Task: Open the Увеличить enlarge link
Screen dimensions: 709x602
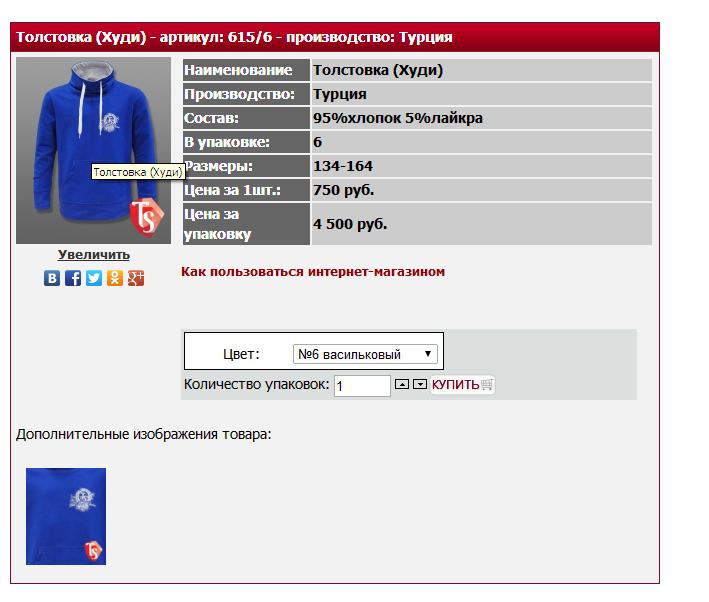Action: pyautogui.click(x=94, y=255)
